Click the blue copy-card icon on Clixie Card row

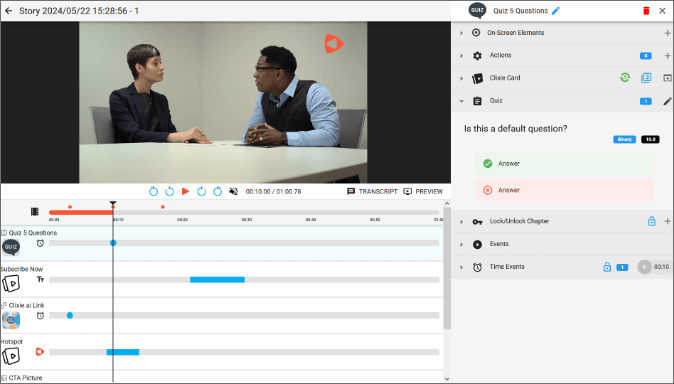646,78
